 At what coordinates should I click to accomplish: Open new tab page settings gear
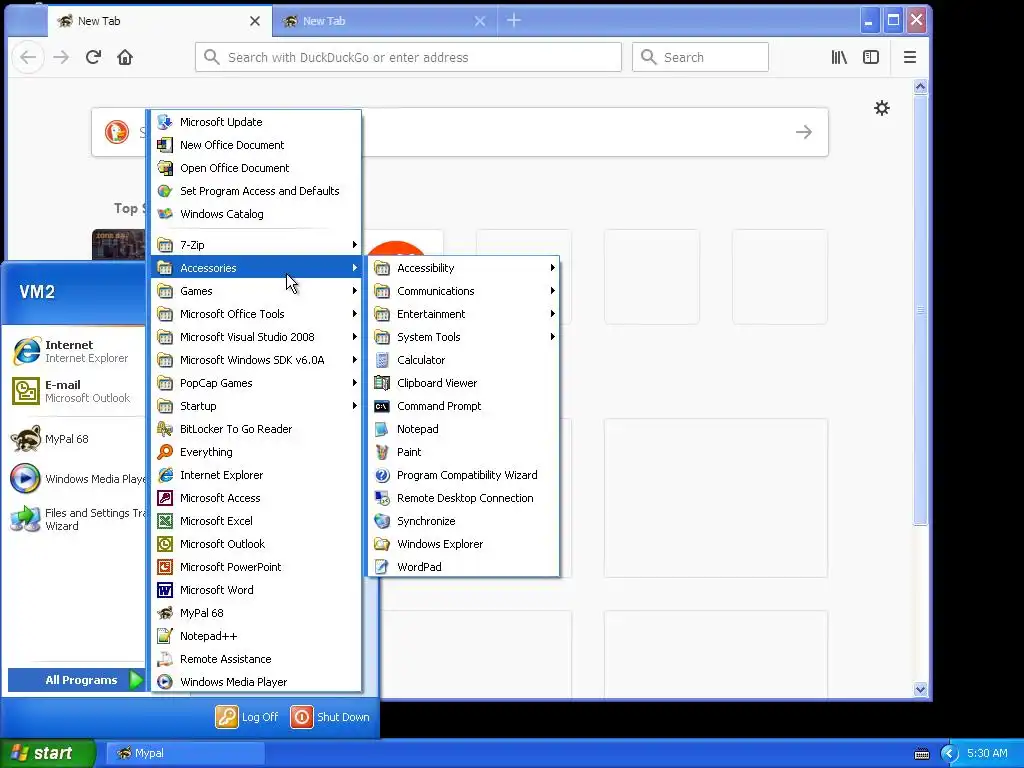tap(882, 108)
